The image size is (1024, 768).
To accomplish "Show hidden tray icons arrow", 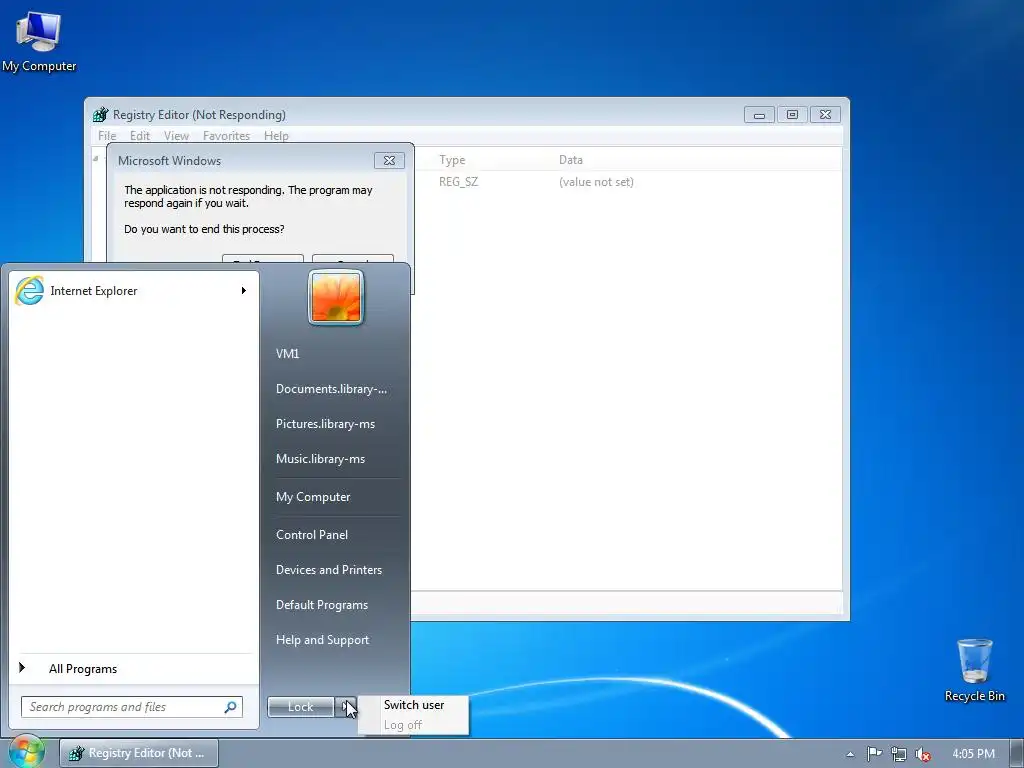I will pos(850,754).
